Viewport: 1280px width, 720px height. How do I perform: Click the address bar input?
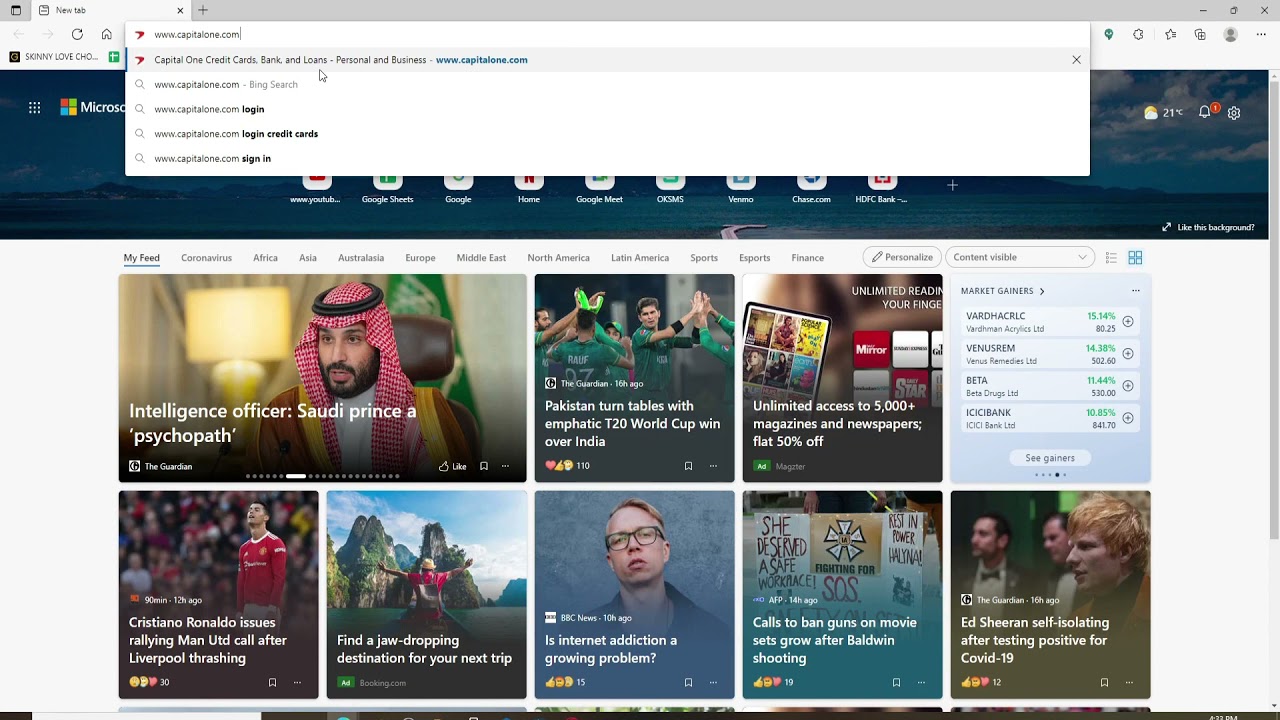608,34
